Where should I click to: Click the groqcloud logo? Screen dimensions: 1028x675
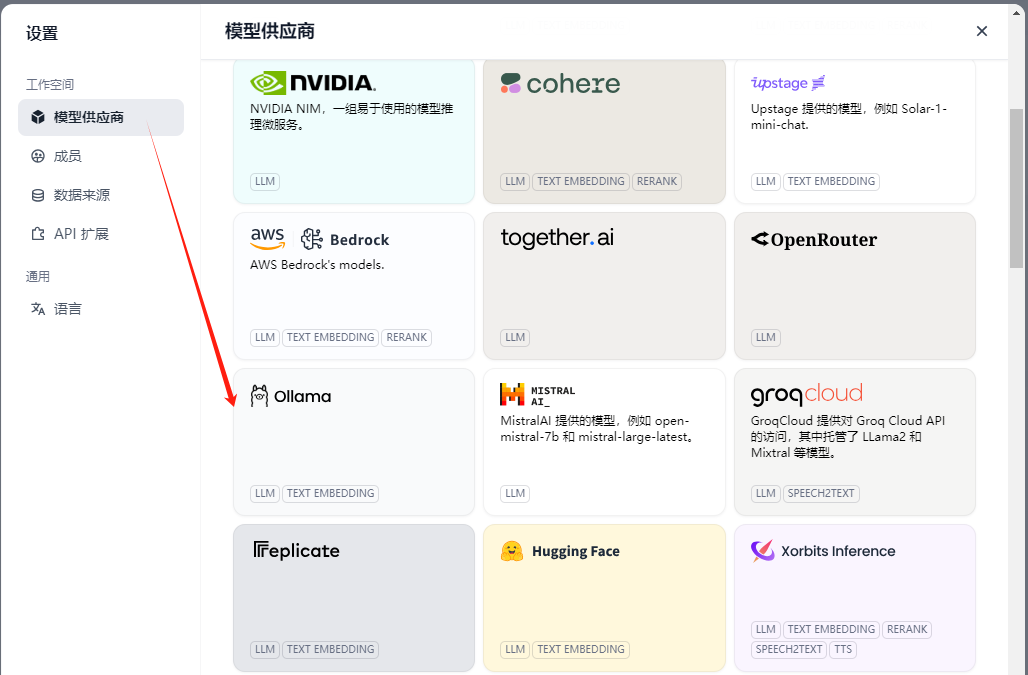click(x=806, y=395)
